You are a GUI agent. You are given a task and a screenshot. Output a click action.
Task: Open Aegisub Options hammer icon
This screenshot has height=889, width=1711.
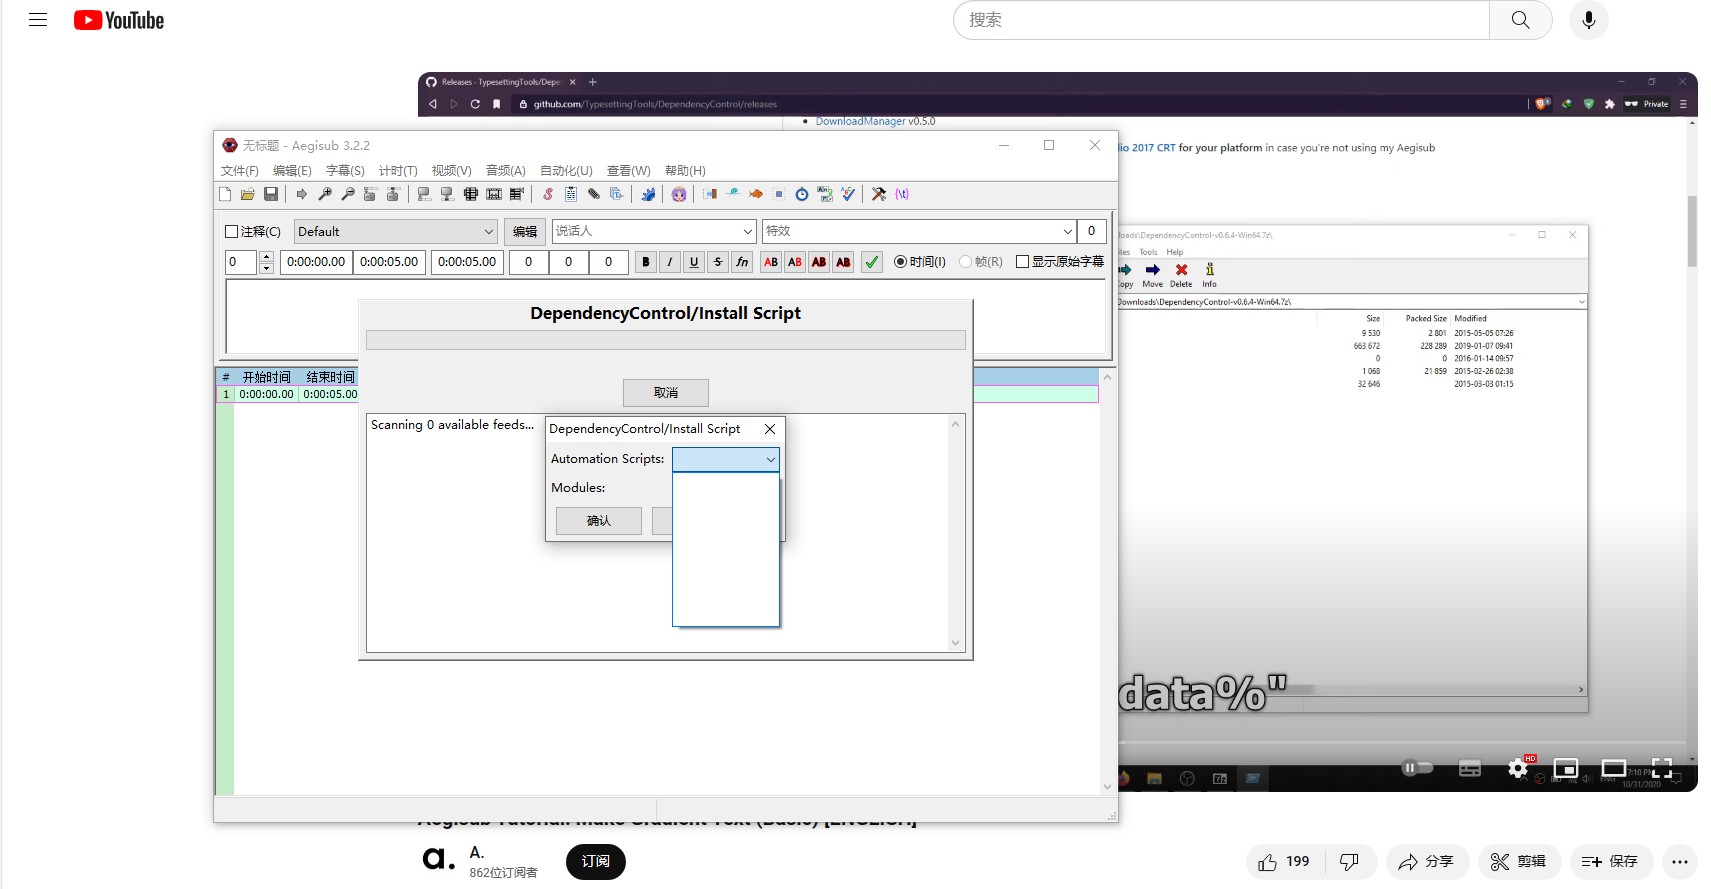point(879,194)
